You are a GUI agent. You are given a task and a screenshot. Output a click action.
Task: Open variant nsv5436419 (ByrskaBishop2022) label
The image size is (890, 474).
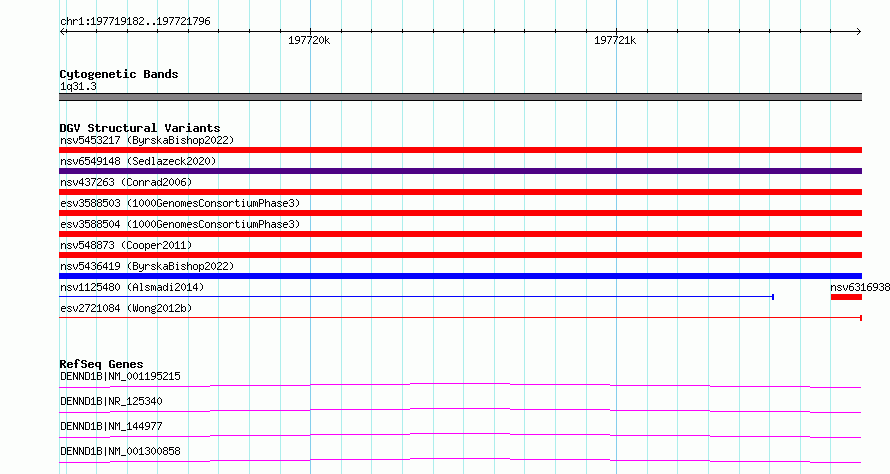click(x=147, y=266)
